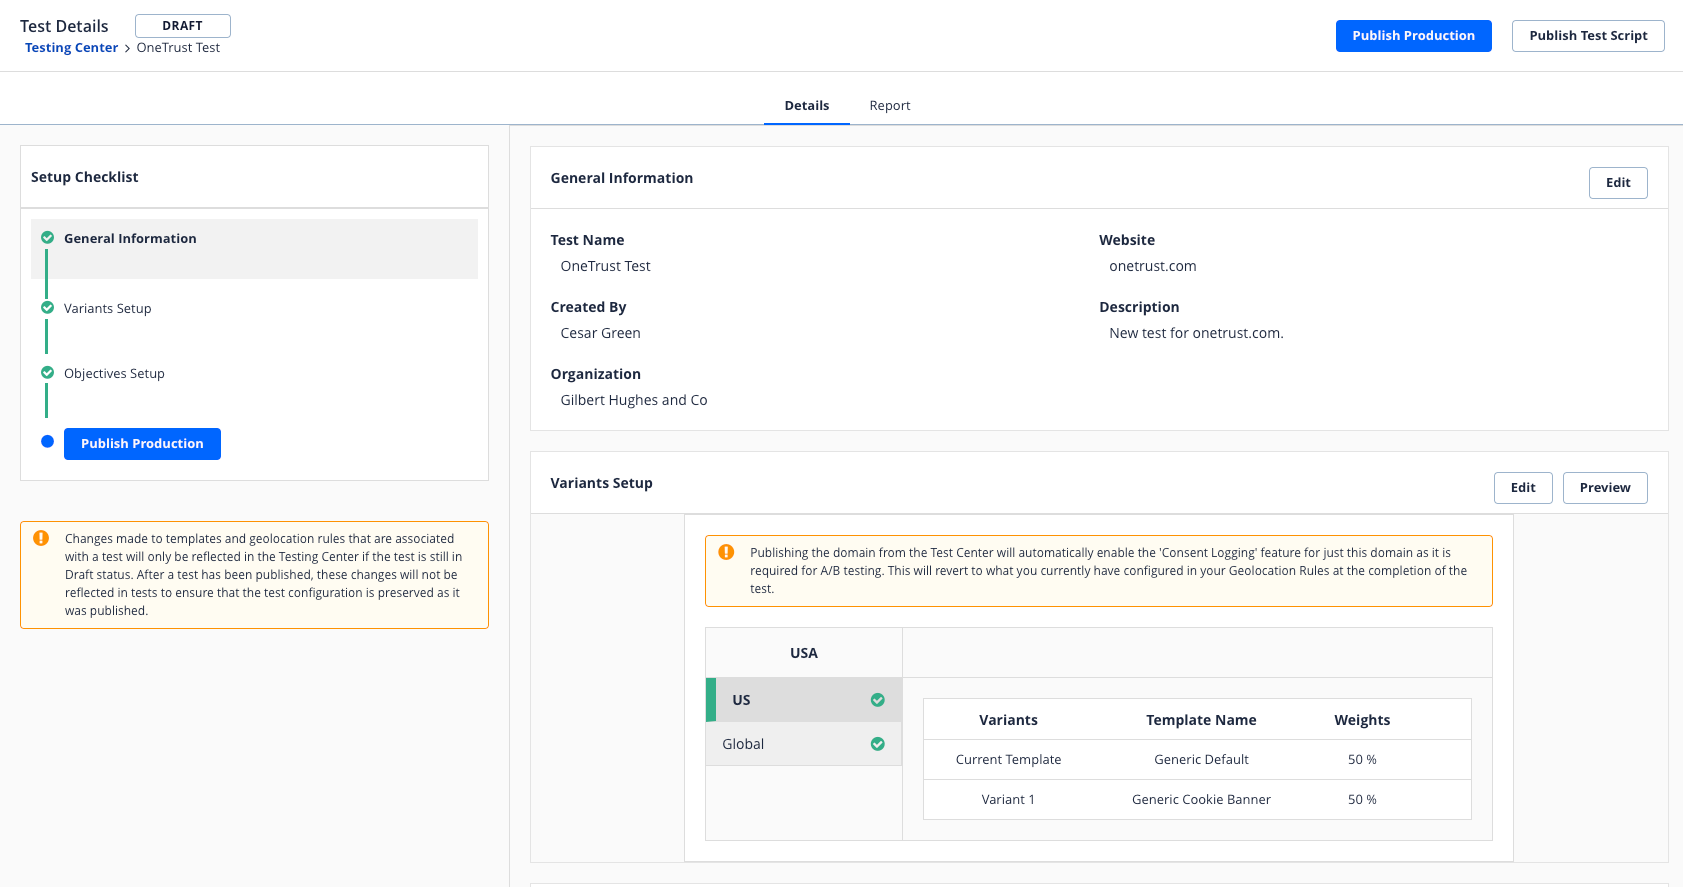Click the Consent Logging warning icon

click(x=726, y=552)
